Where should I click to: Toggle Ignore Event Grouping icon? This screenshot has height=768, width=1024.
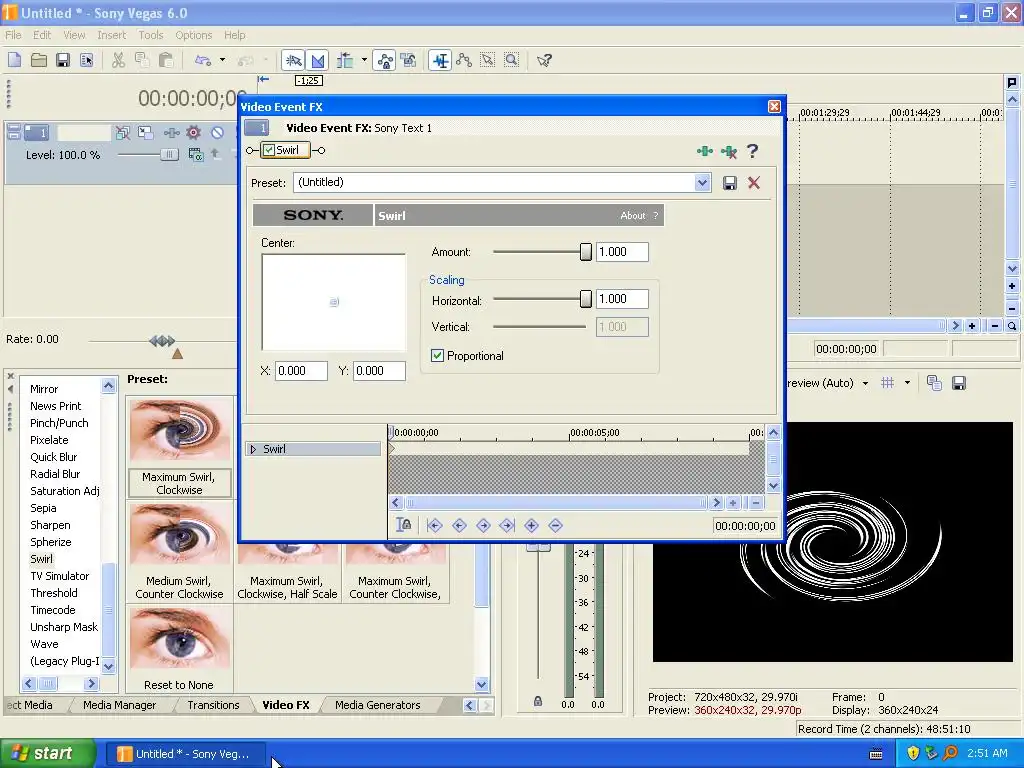pos(409,61)
